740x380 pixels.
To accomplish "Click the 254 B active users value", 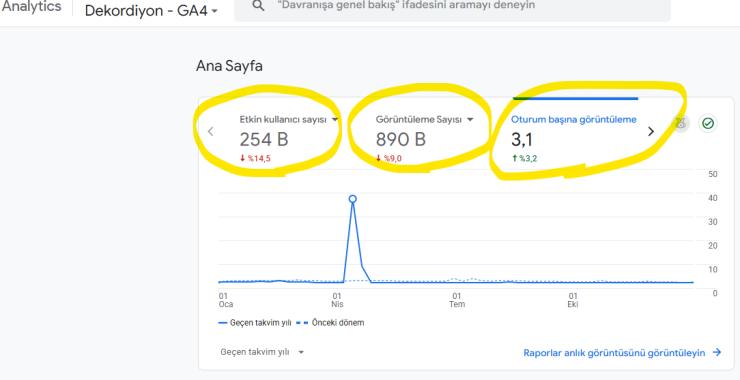I will [264, 140].
